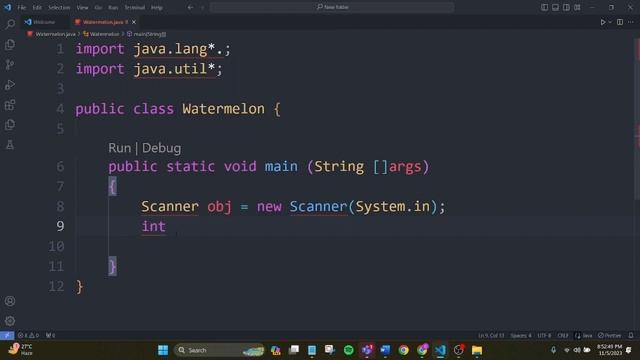Click the Debug code lens link
Screen dimensions: 640x360
(x=162, y=148)
